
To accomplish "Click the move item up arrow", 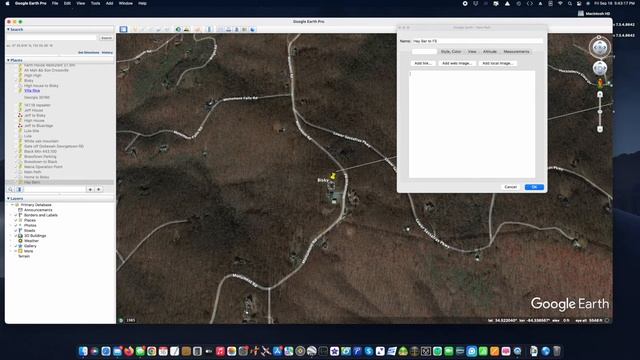I will point(90,189).
